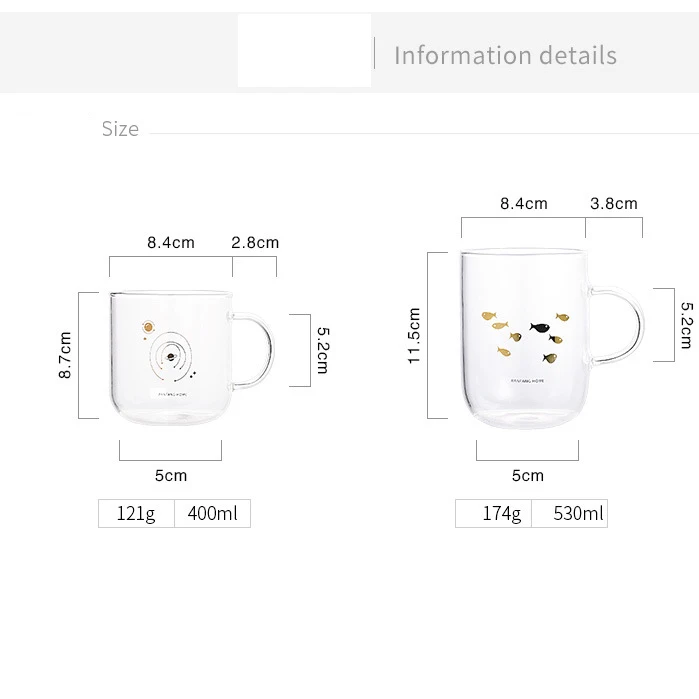The image size is (699, 699).
Task: Click the 8.4cm label above the large mug
Action: [x=524, y=203]
